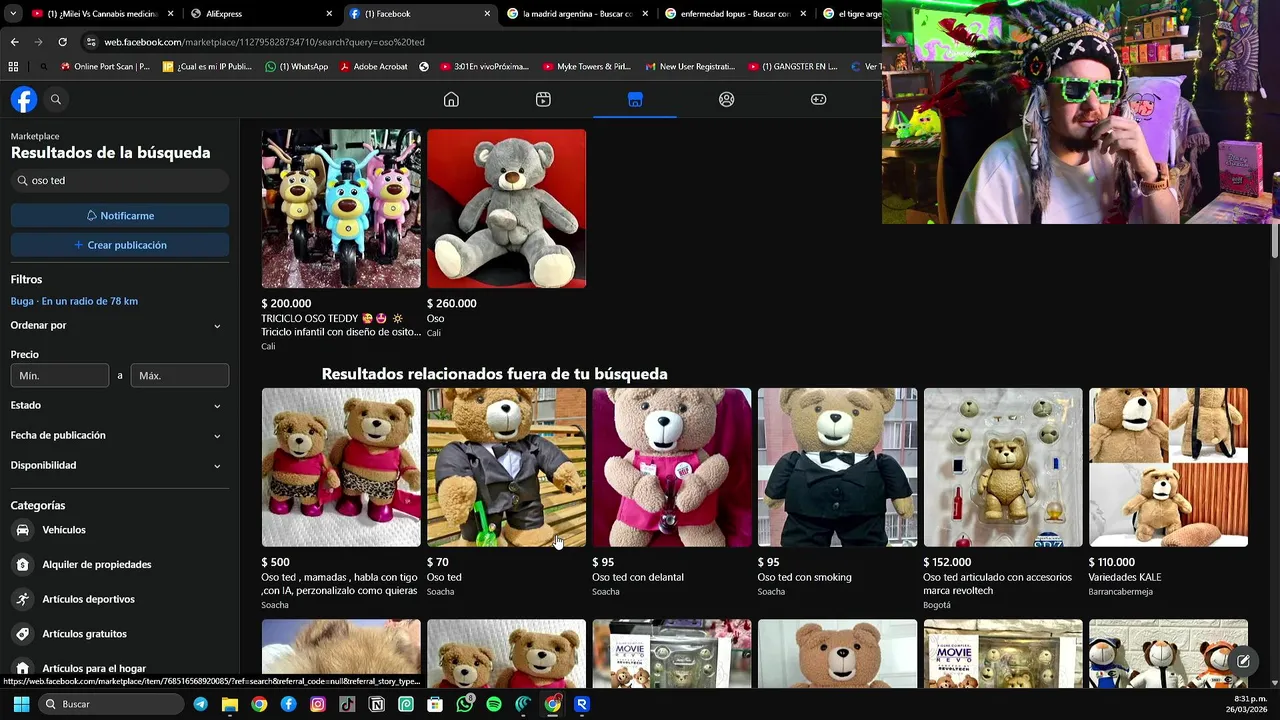Open WhatsApp from the taskbar
The height and width of the screenshot is (720, 1280).
click(465, 704)
